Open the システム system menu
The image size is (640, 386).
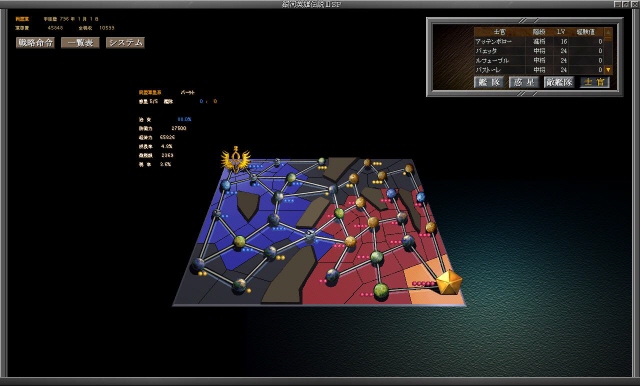tap(125, 43)
